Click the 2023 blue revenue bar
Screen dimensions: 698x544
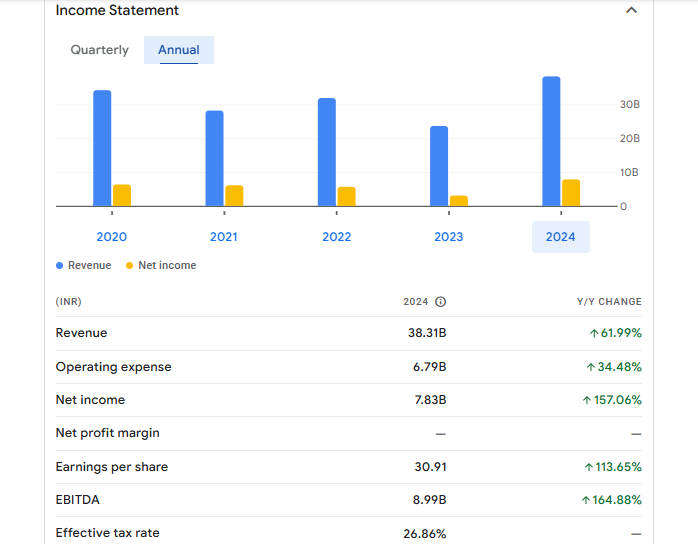(x=439, y=165)
